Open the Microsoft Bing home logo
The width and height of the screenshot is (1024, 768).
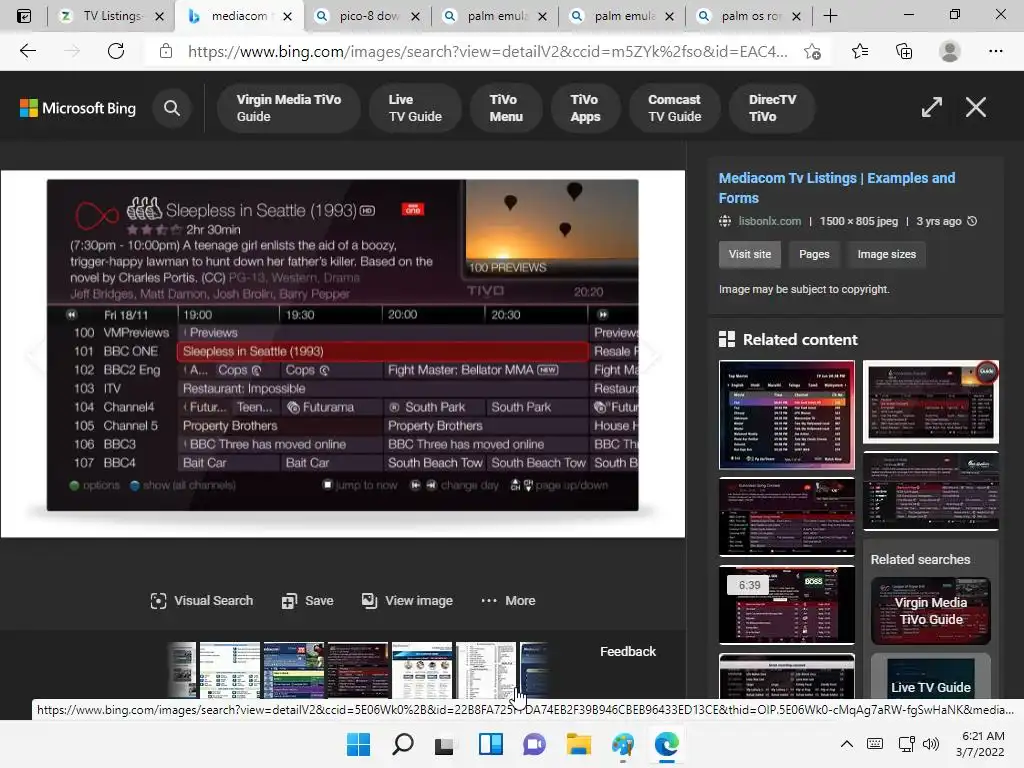pos(78,108)
